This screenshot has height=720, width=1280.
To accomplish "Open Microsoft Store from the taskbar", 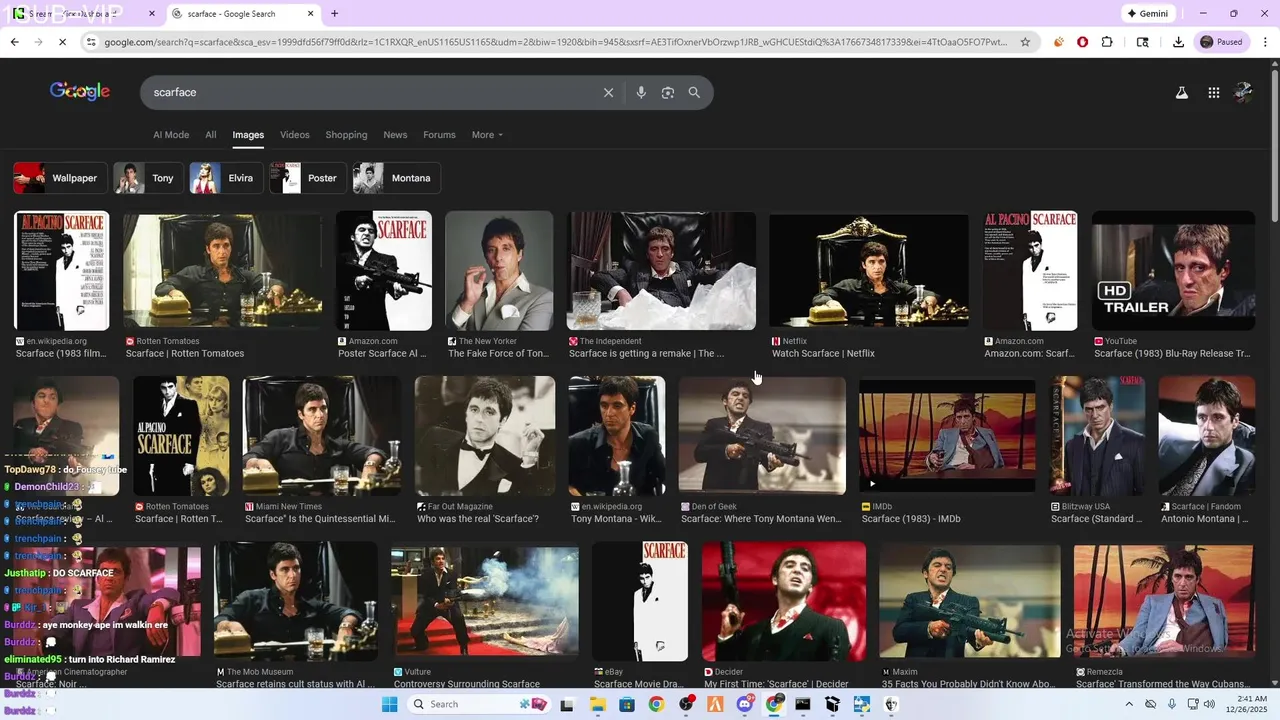I will pos(626,704).
